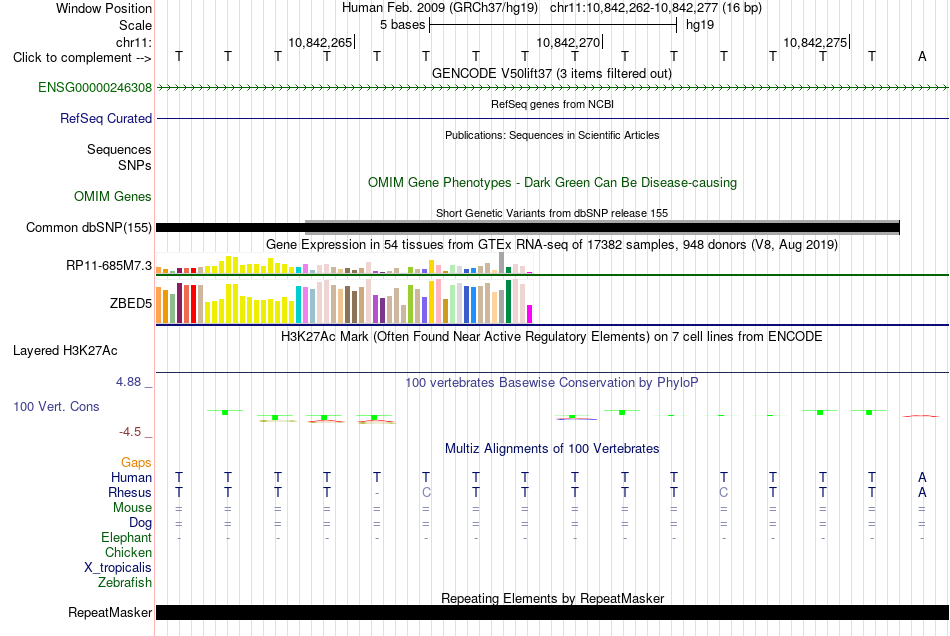Image resolution: width=950 pixels, height=636 pixels.
Task: Click the dash gap in Rhesus row
Action: pos(377,493)
